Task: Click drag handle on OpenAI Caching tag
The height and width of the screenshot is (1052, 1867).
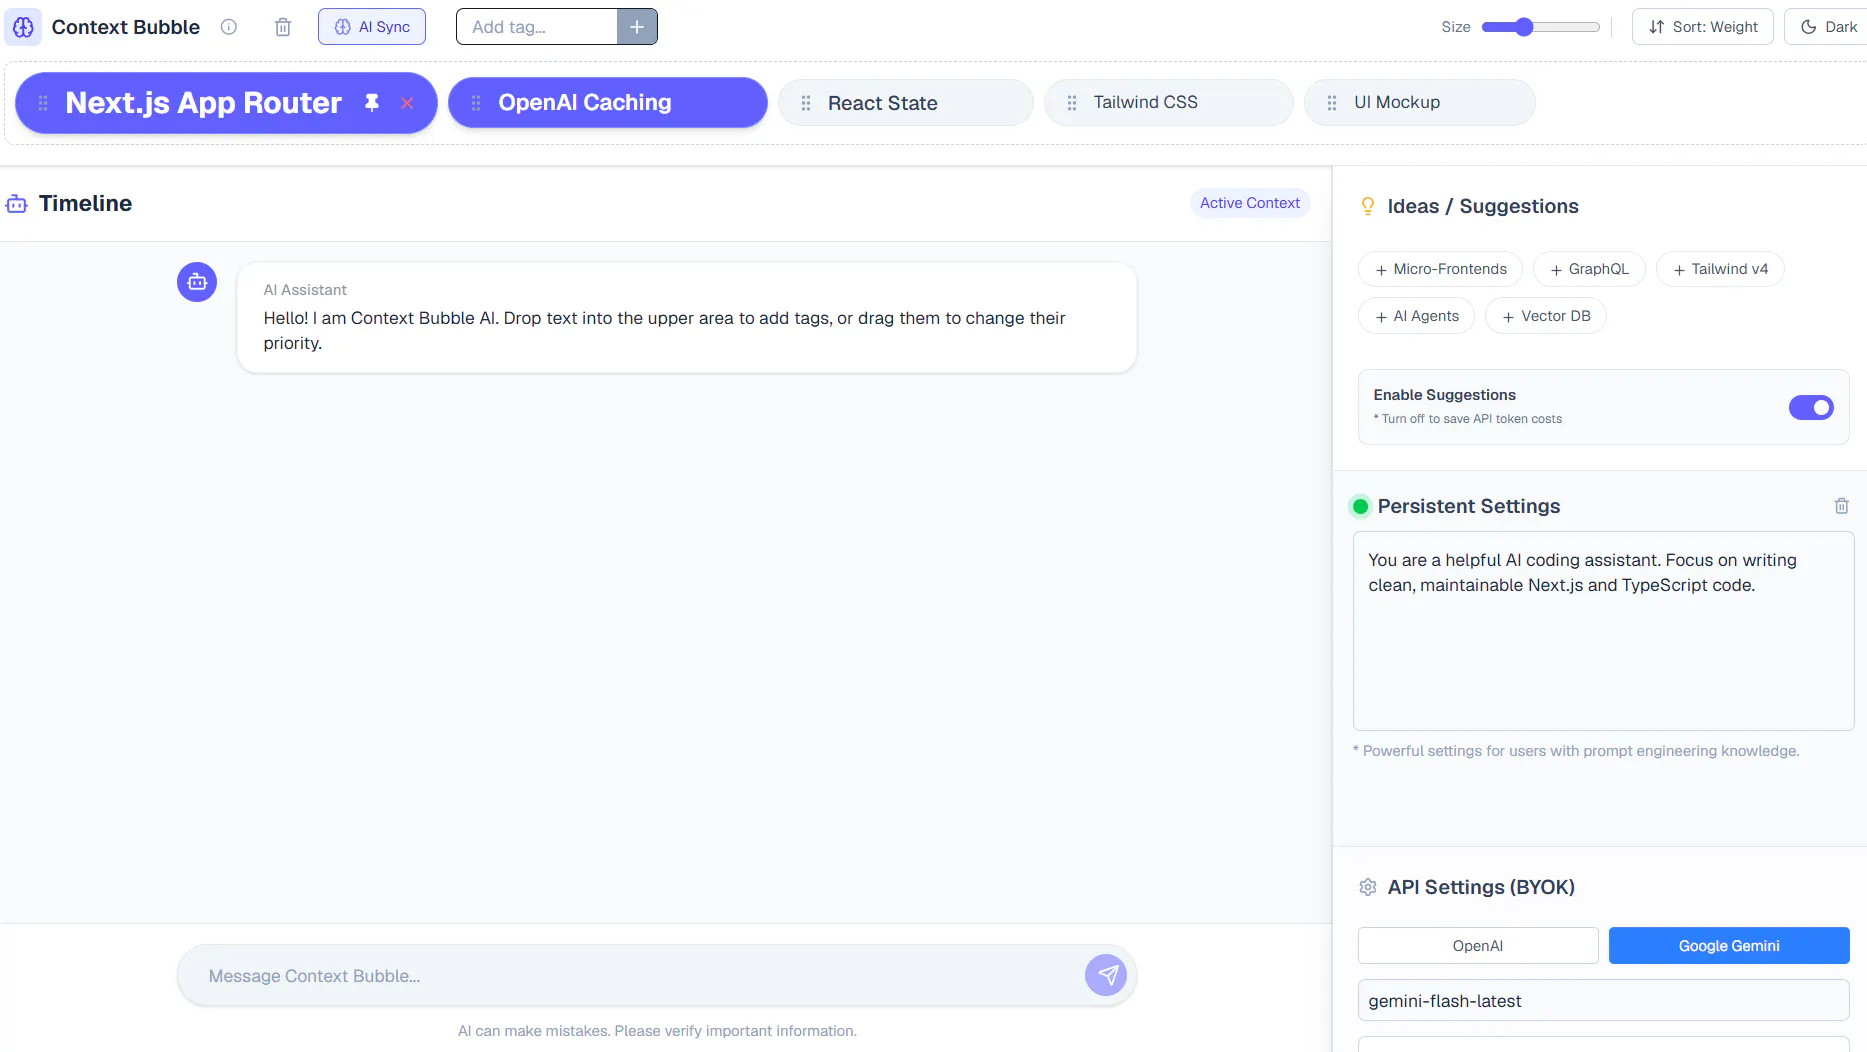Action: [476, 103]
